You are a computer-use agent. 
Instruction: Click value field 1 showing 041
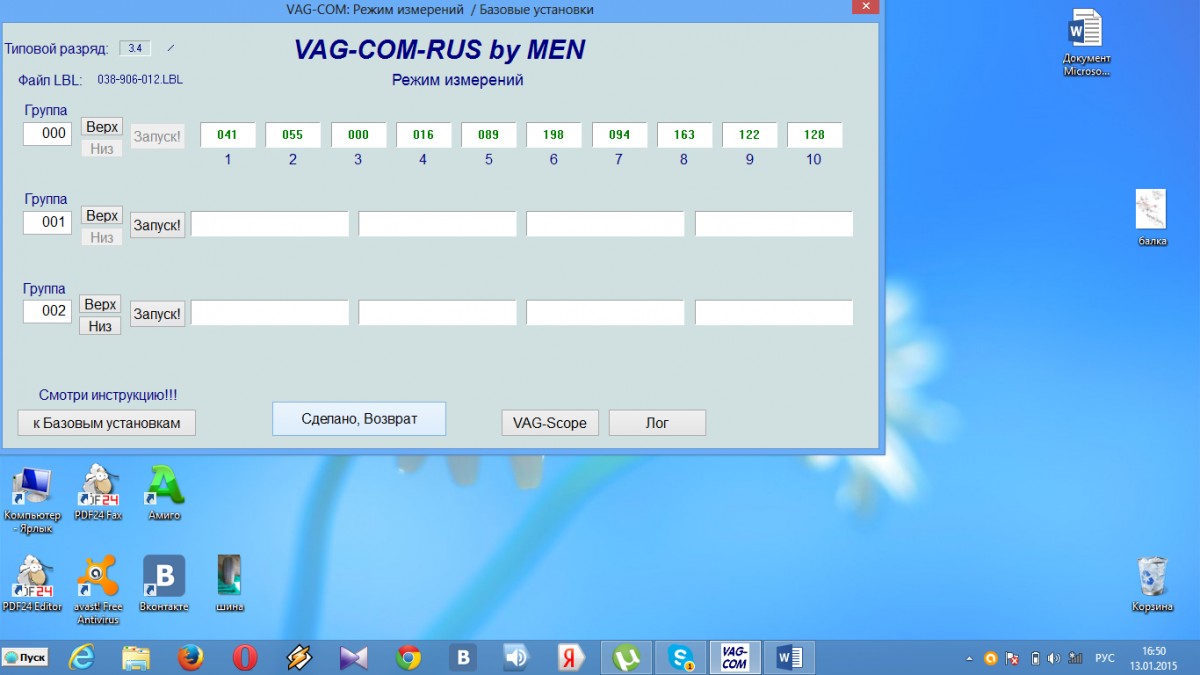pyautogui.click(x=228, y=135)
